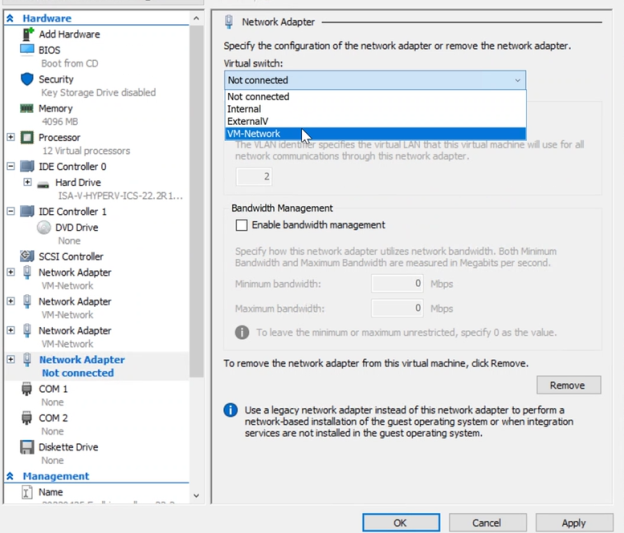
Task: Collapse the Hardware section chevron
Action: (x=10, y=18)
